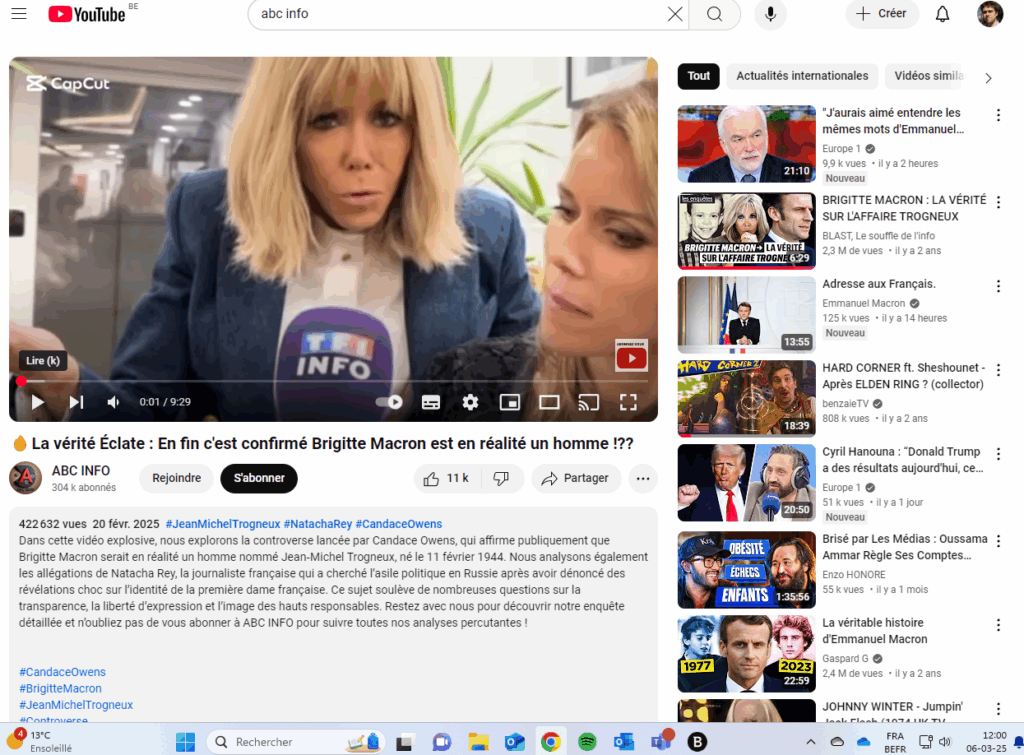
Task: Open more actions under the video
Action: (643, 479)
